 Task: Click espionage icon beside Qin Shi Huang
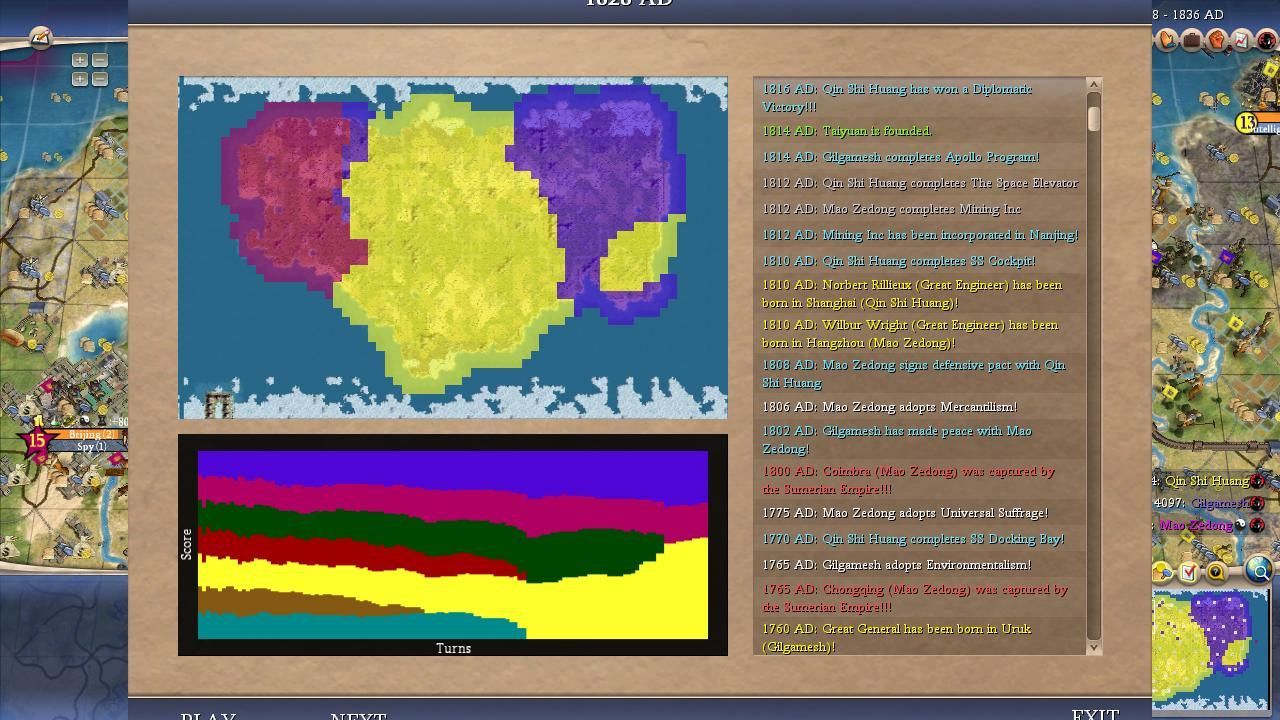(1258, 481)
